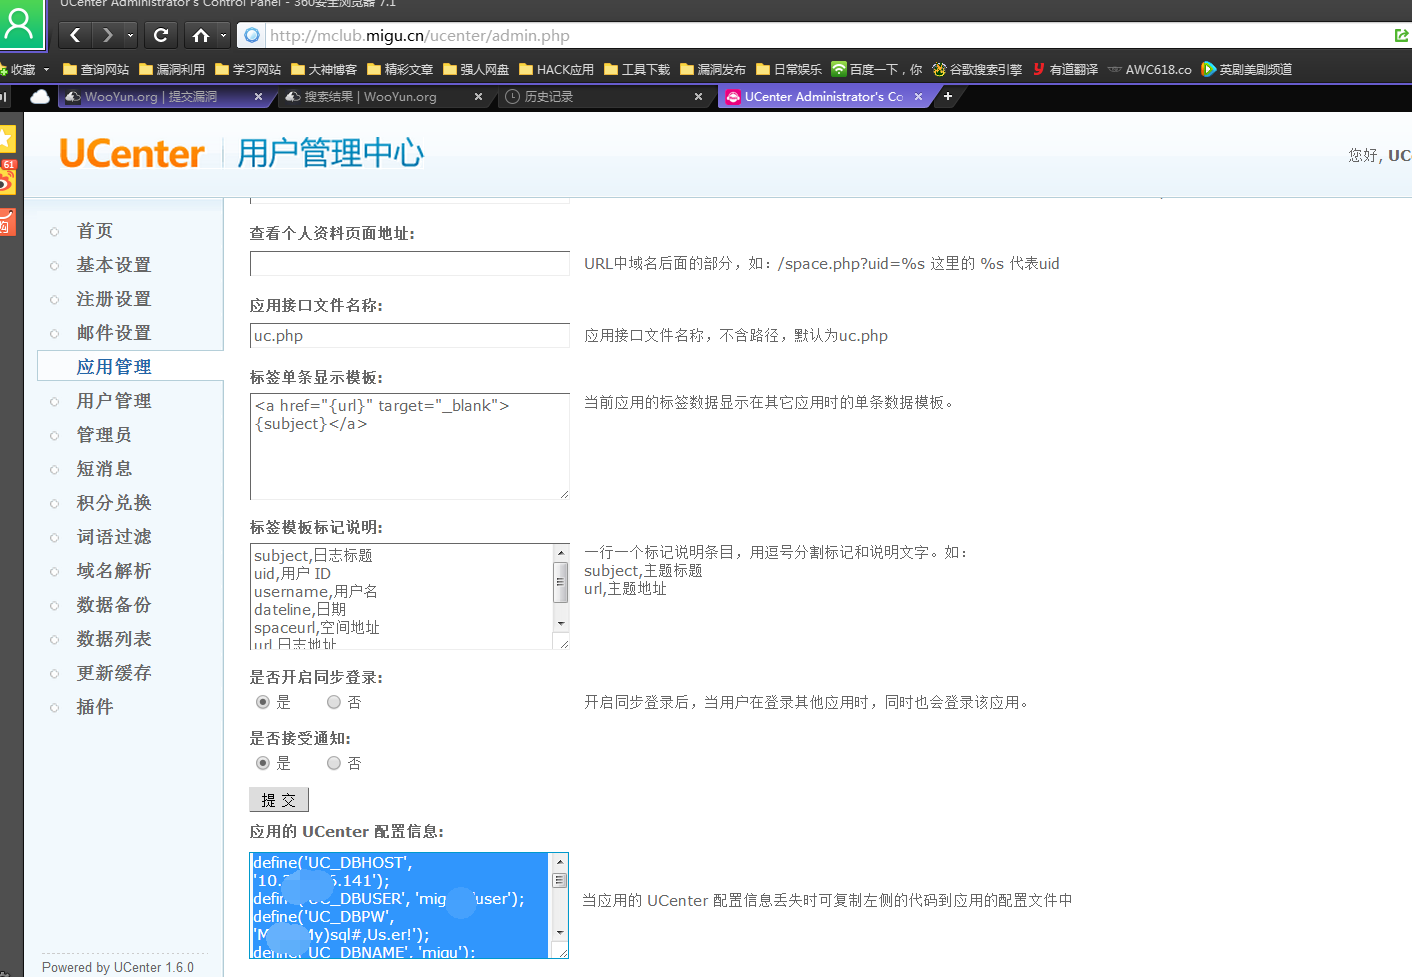Open 大神博客 bookmark folder
The image size is (1412, 977).
pyautogui.click(x=324, y=69)
